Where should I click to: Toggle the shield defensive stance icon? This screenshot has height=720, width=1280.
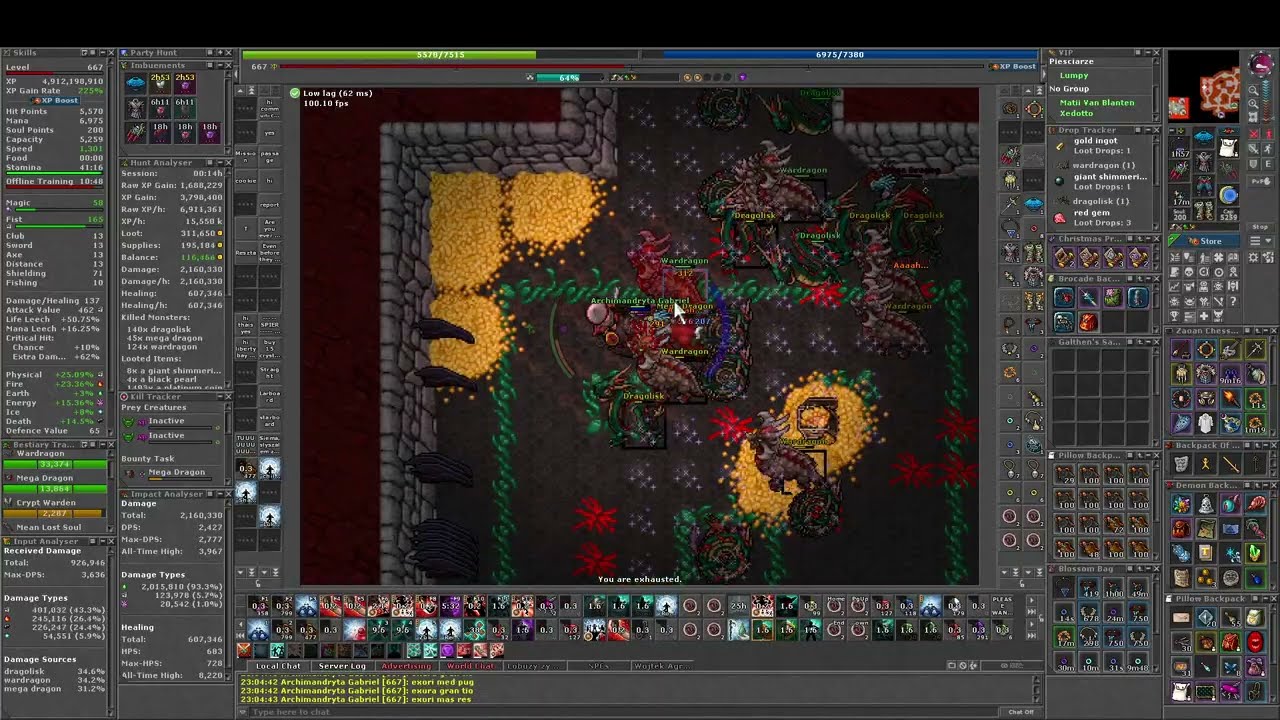[1254, 164]
